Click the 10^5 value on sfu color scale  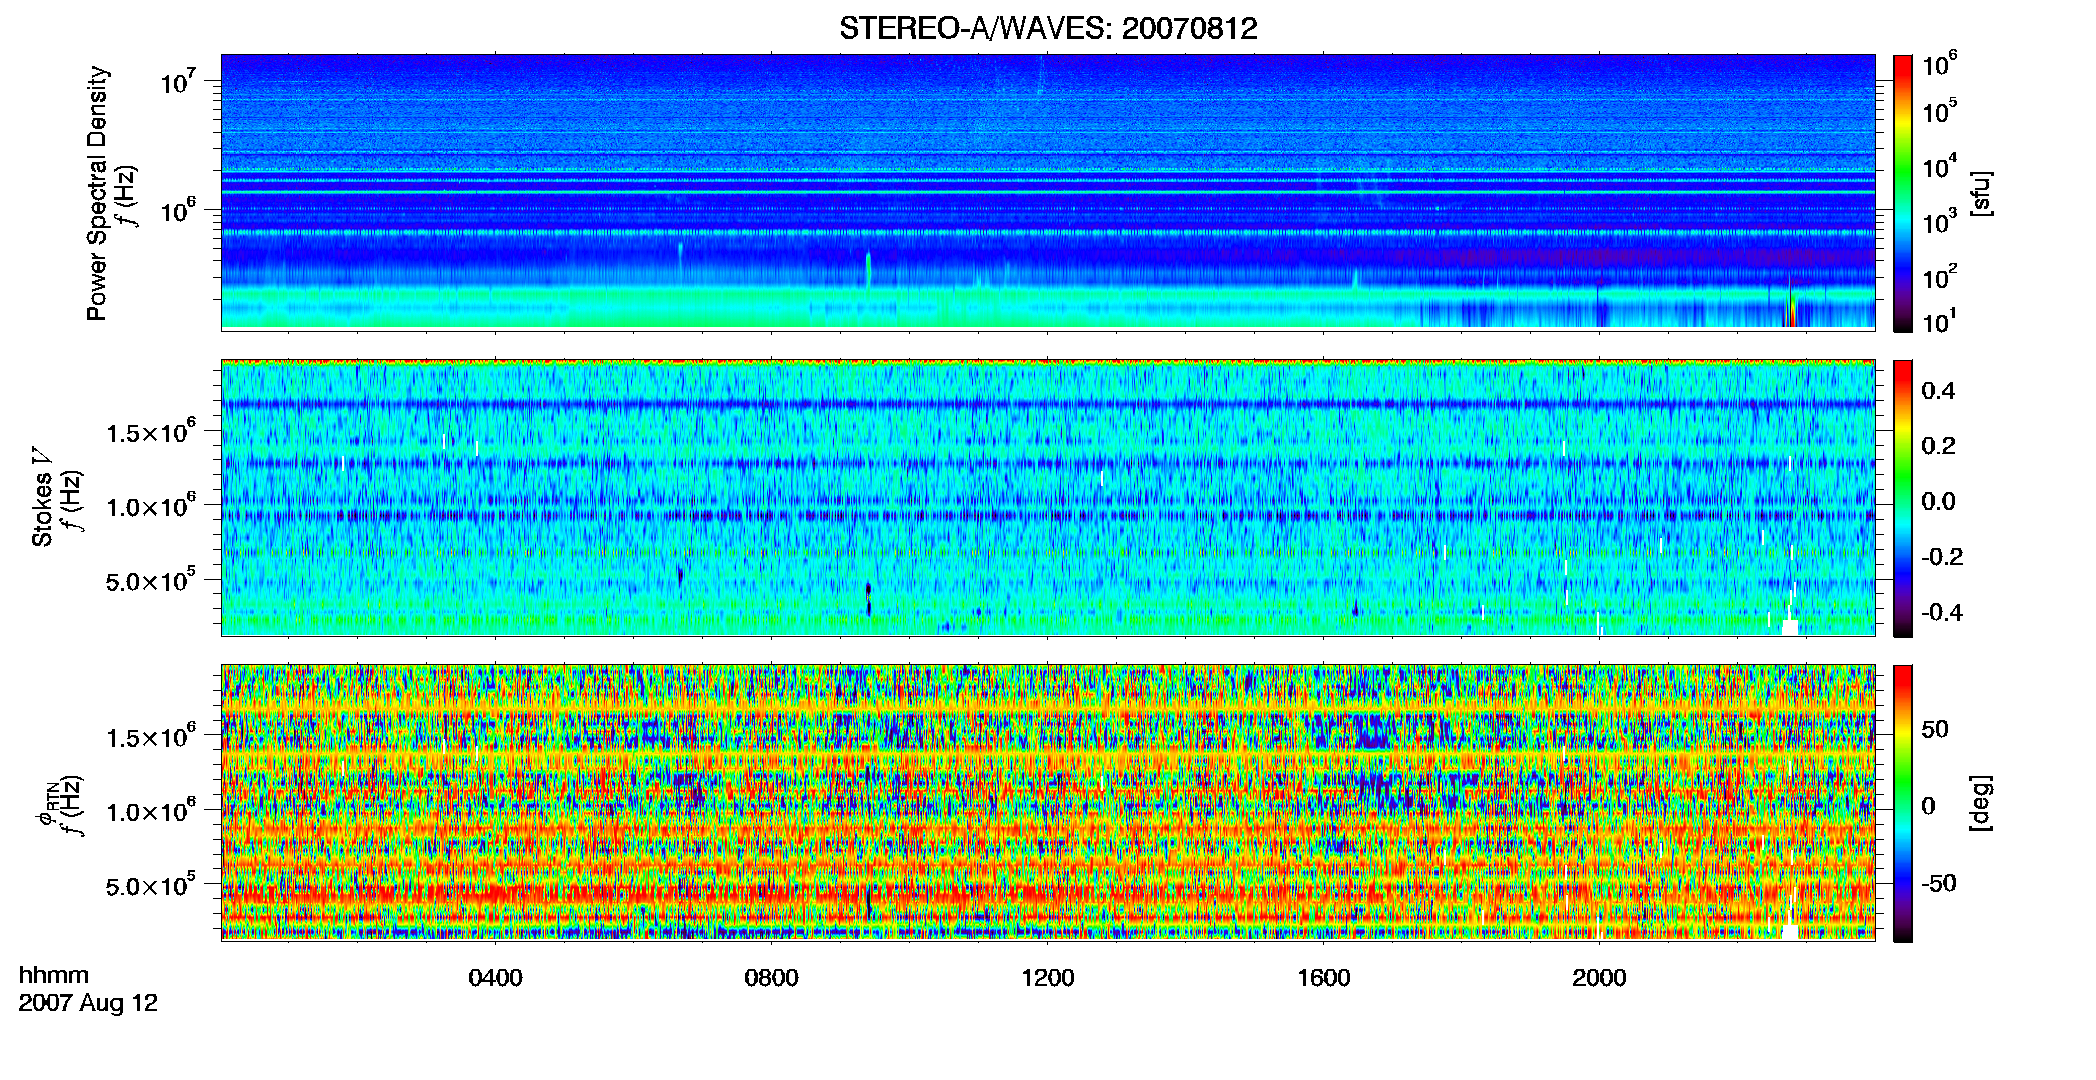tap(1940, 111)
